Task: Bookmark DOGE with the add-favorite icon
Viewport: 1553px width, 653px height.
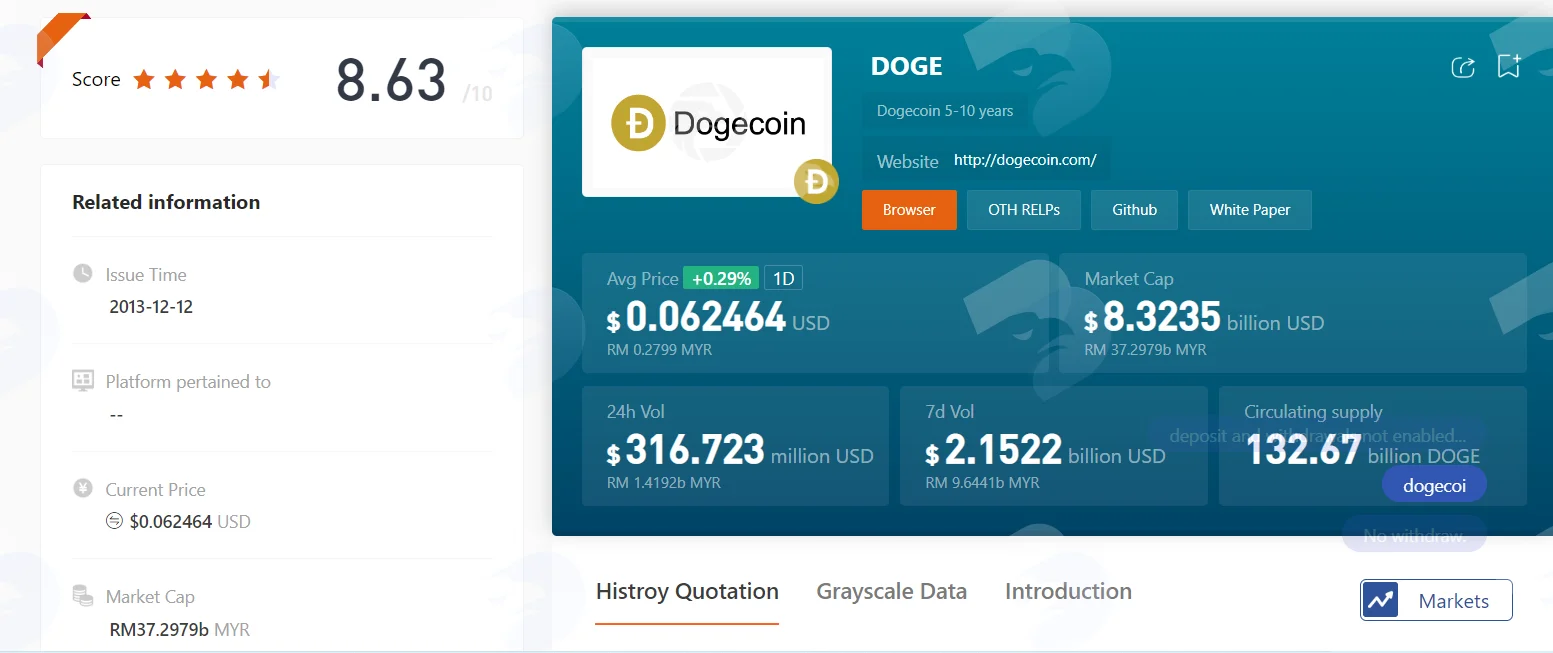Action: coord(1509,66)
